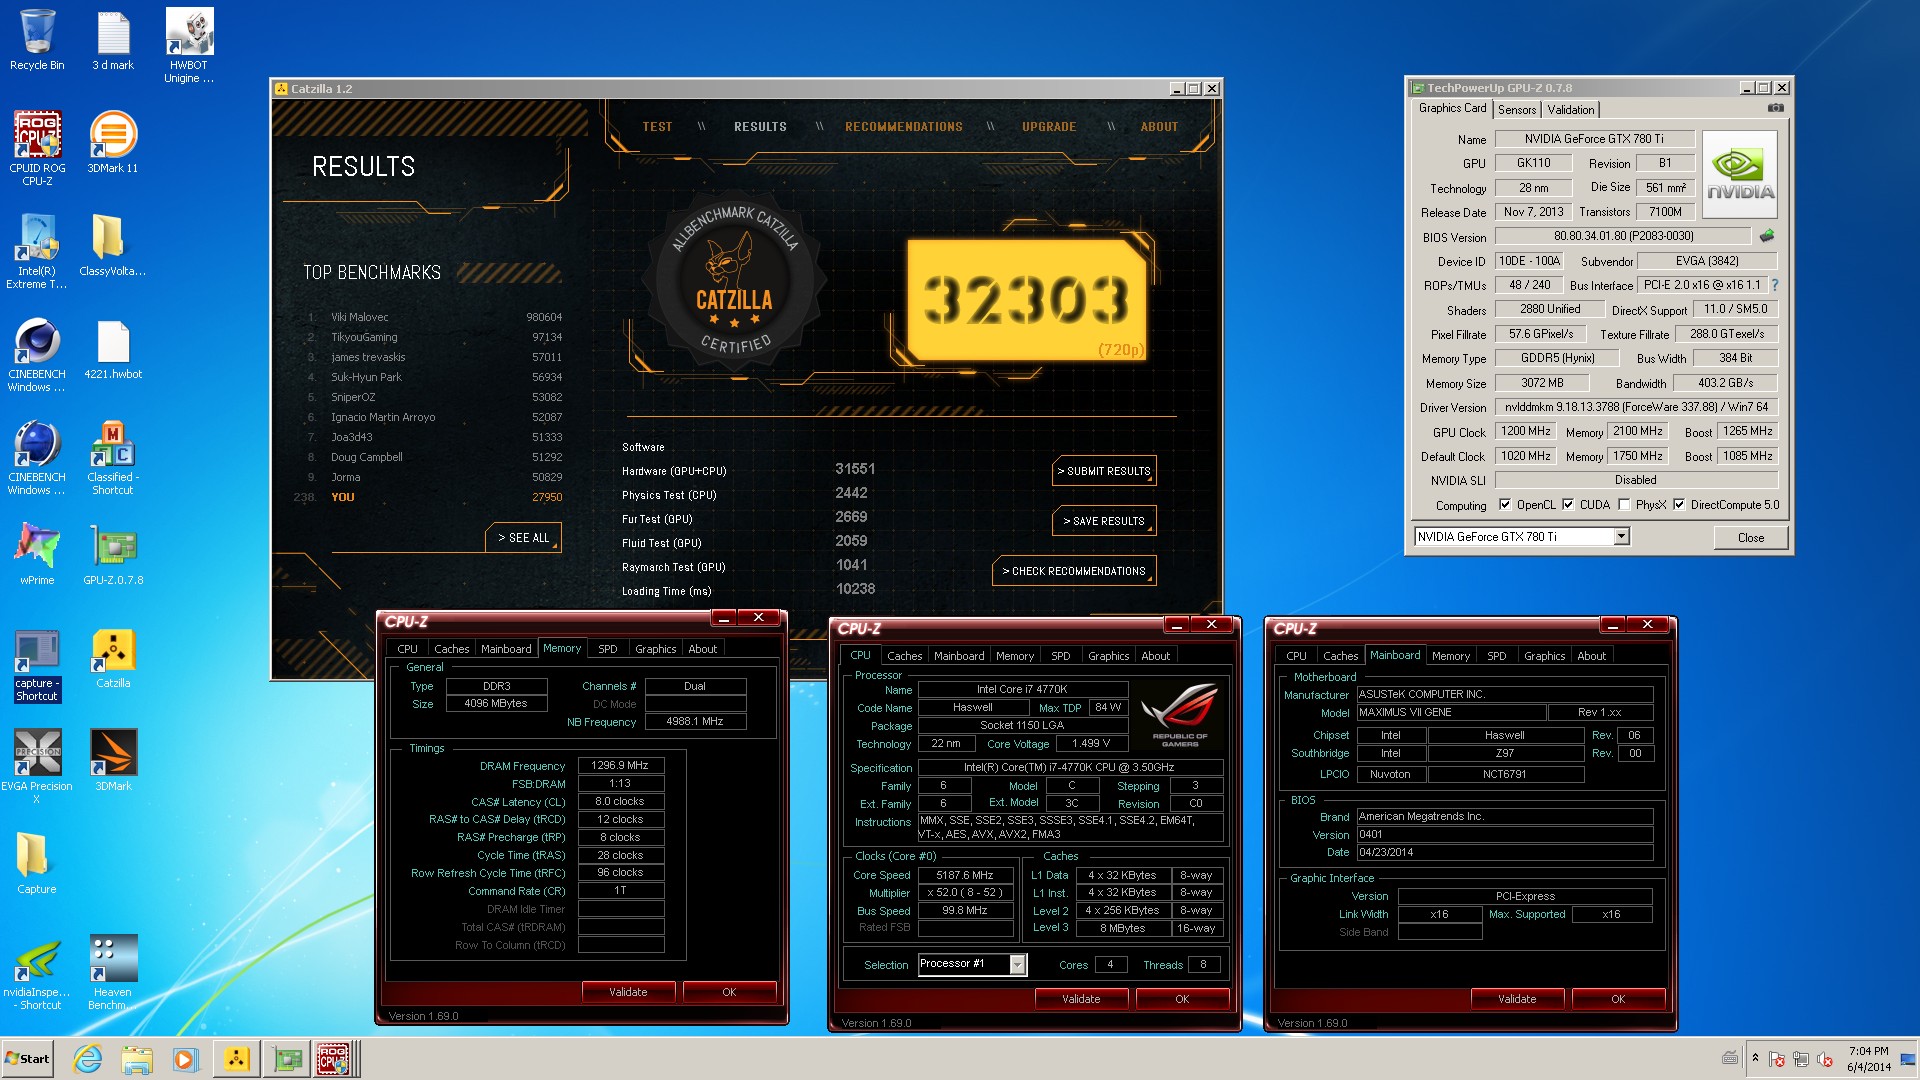Viewport: 1920px width, 1080px height.
Task: Click the Windows Start button
Action: 28,1059
